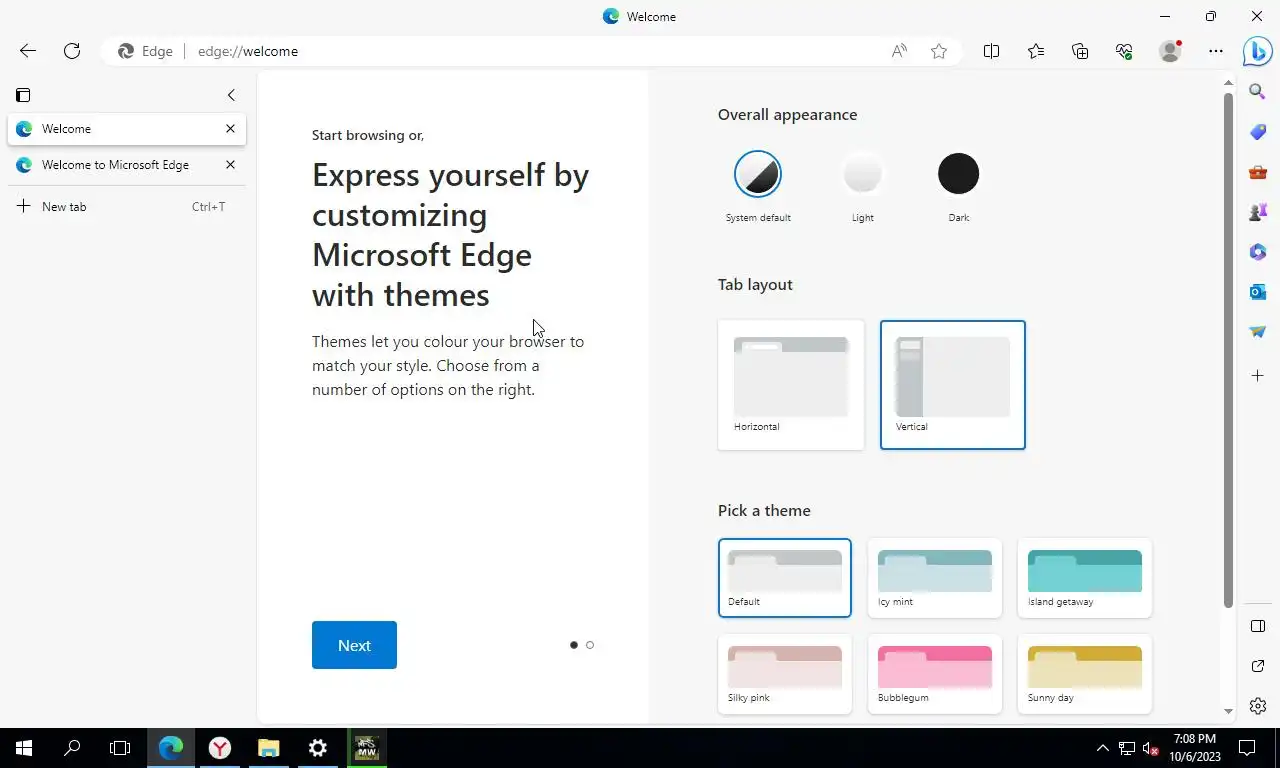The image size is (1280, 768).
Task: Reload the Welcome page
Action: [x=72, y=51]
